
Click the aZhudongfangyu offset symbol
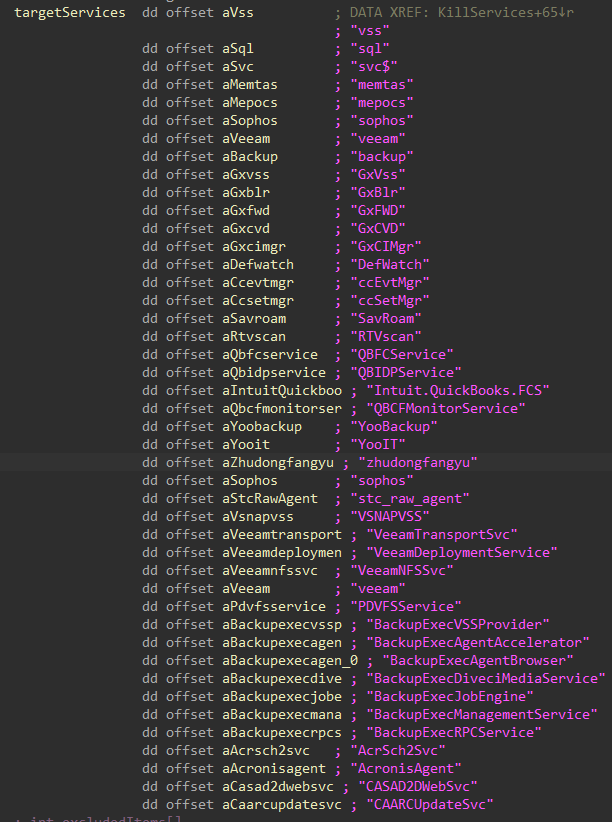point(278,463)
